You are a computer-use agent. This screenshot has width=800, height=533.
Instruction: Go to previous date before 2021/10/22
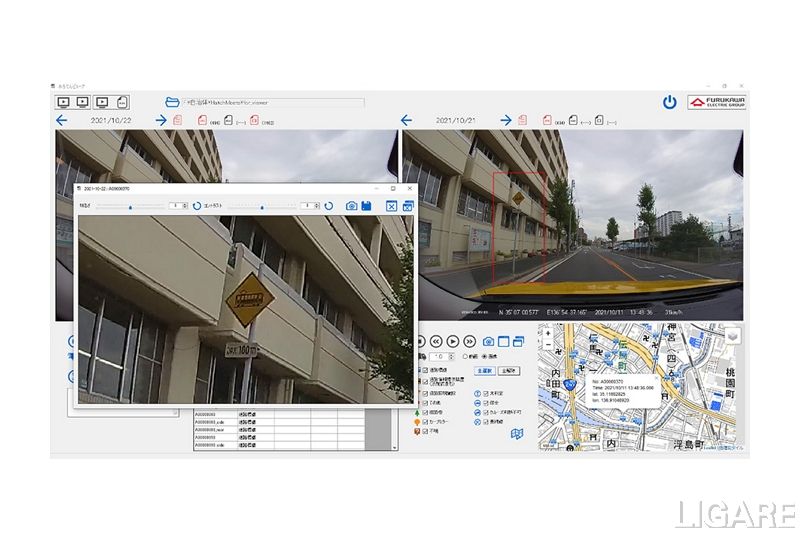pos(62,121)
